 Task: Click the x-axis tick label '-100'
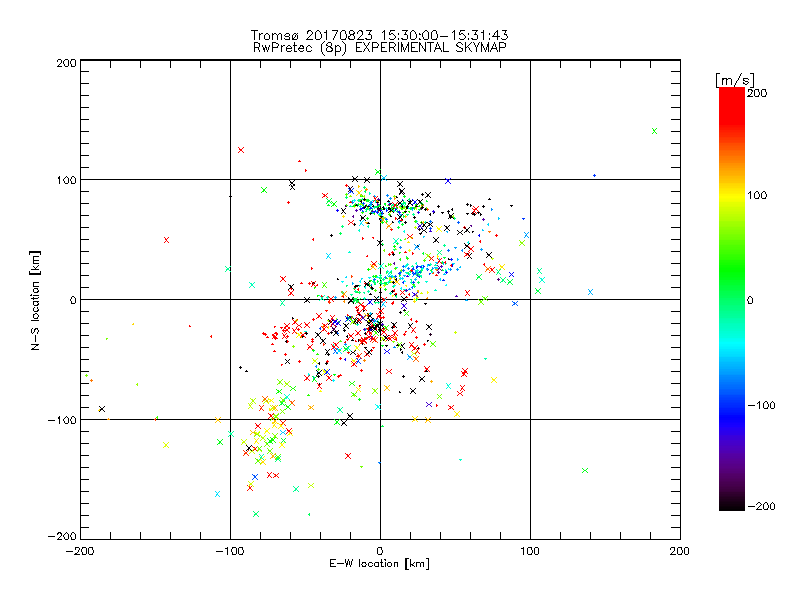coord(230,551)
